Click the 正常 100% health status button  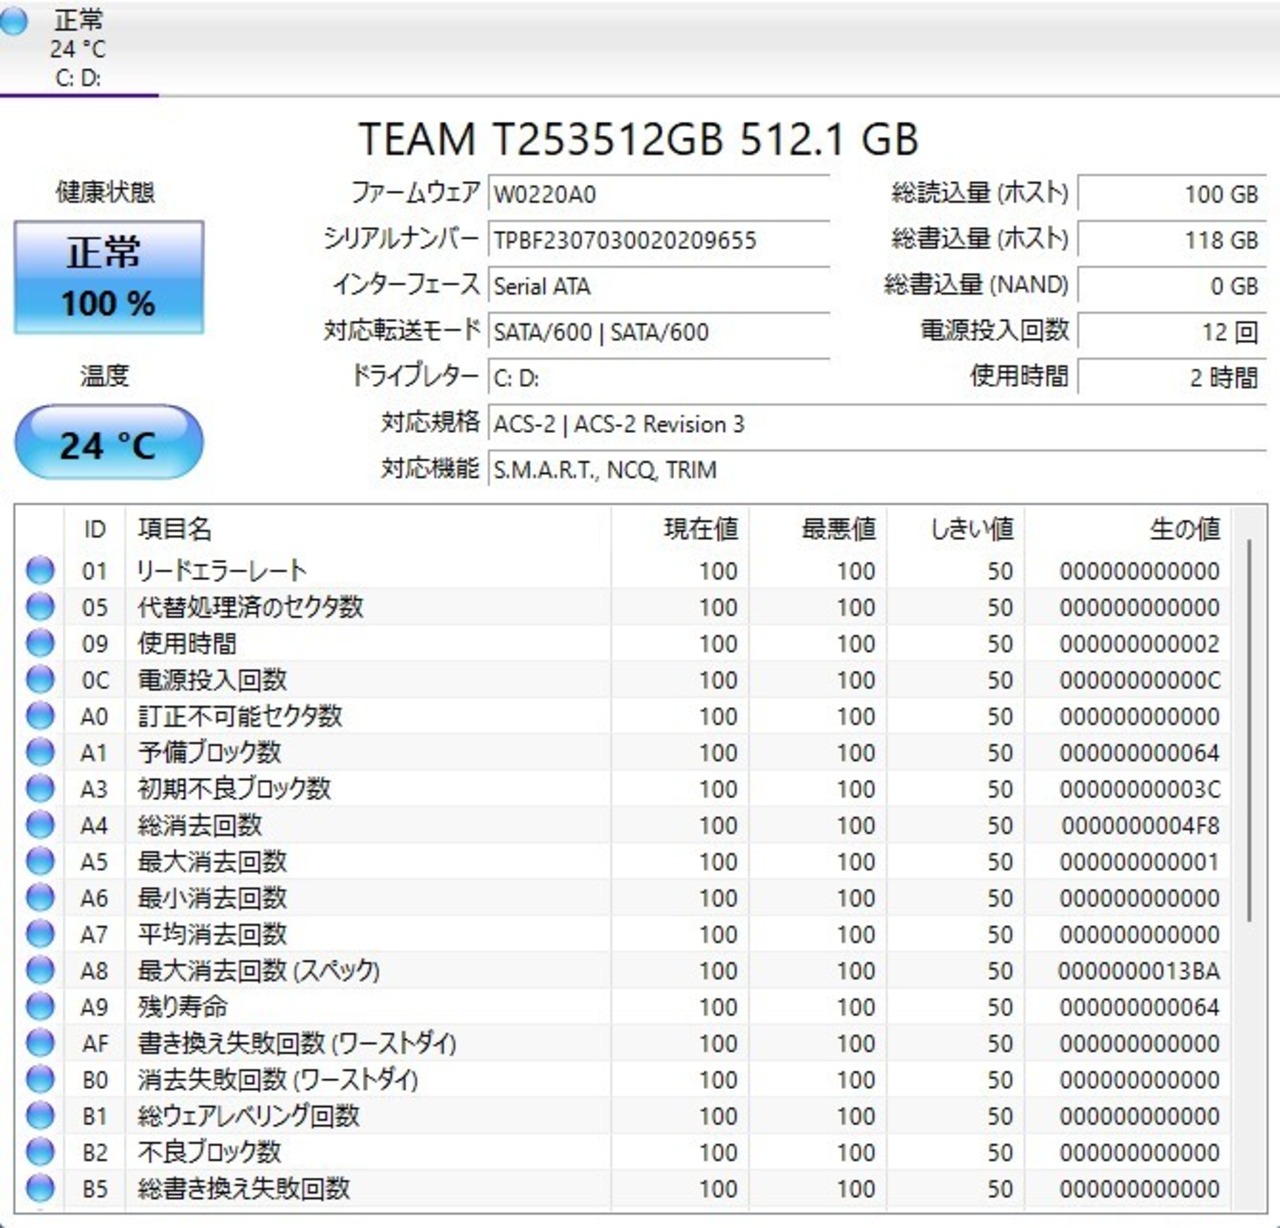(x=108, y=277)
